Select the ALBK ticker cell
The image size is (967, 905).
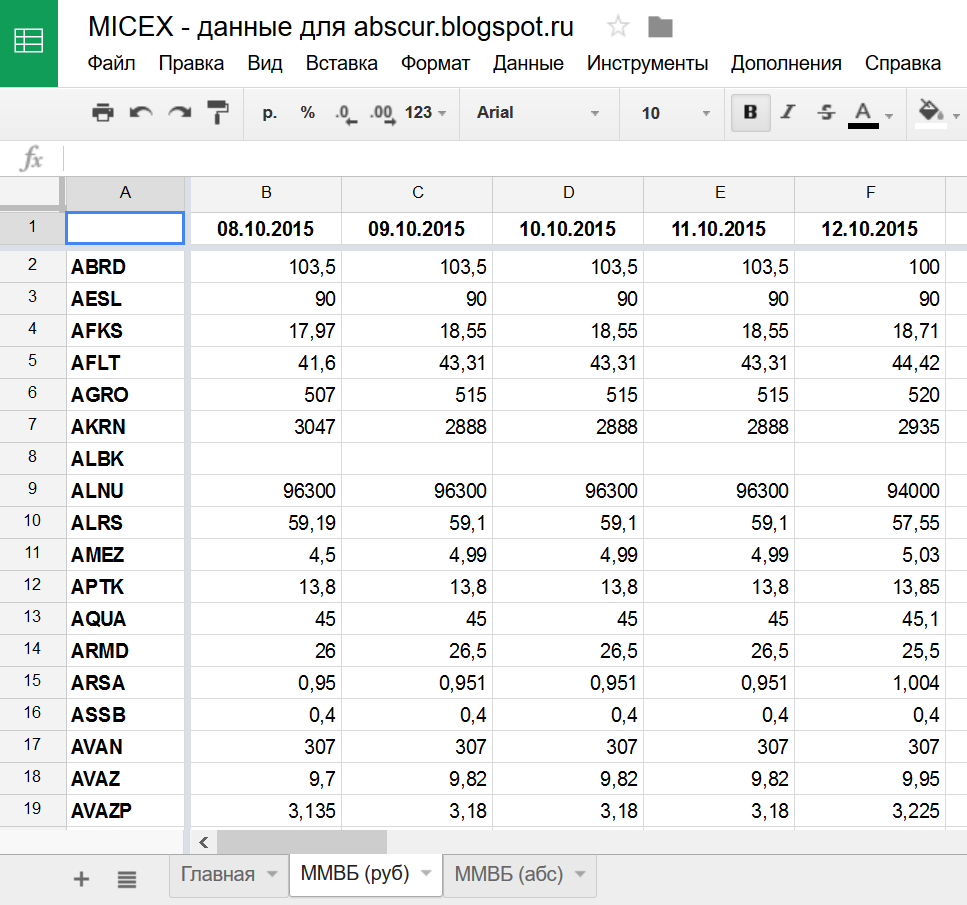point(125,458)
